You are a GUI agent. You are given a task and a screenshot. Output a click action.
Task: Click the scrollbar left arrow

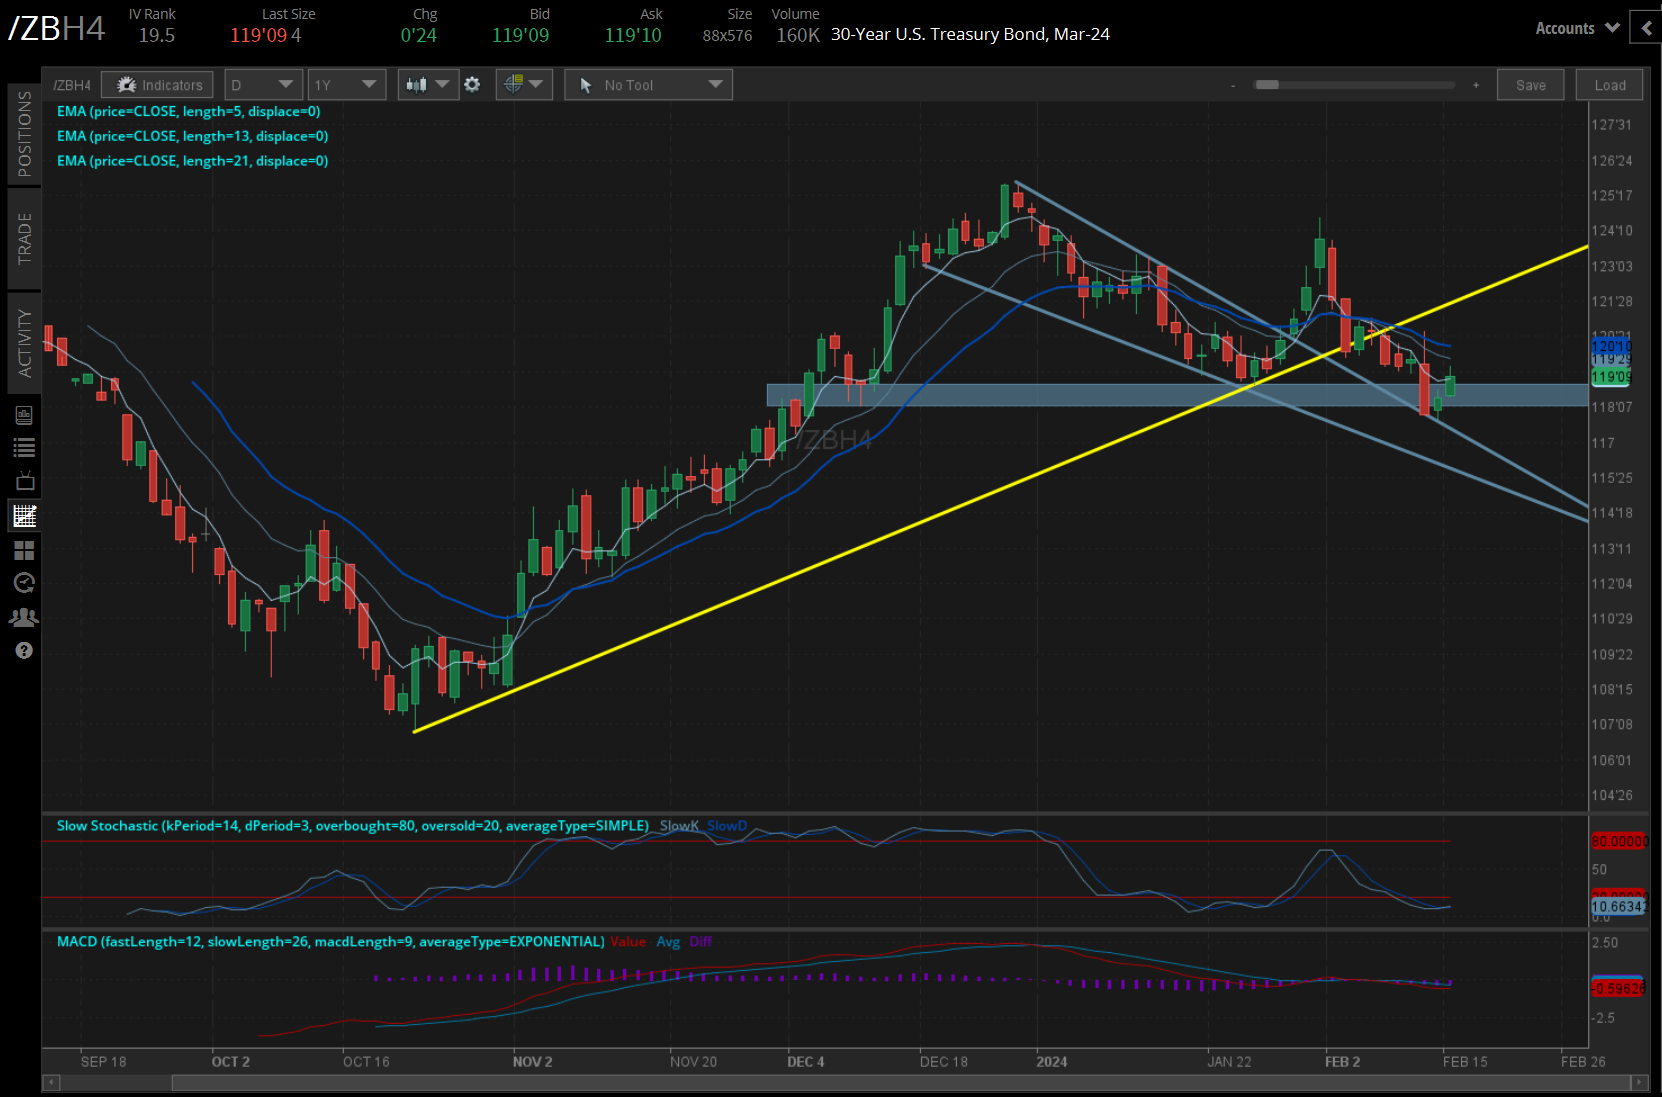(x=52, y=1083)
